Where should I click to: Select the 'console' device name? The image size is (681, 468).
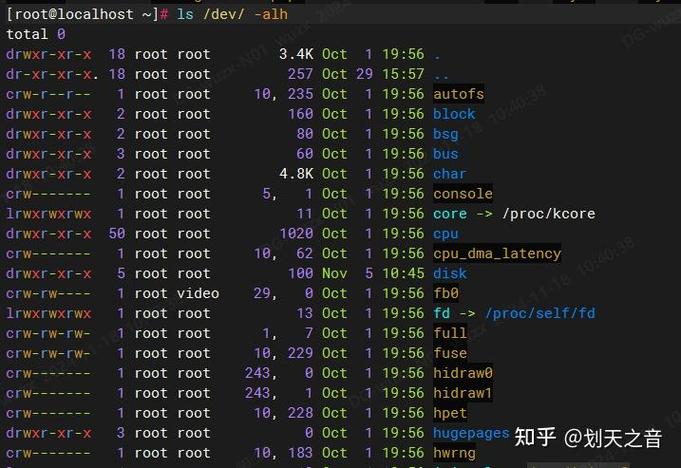(463, 194)
